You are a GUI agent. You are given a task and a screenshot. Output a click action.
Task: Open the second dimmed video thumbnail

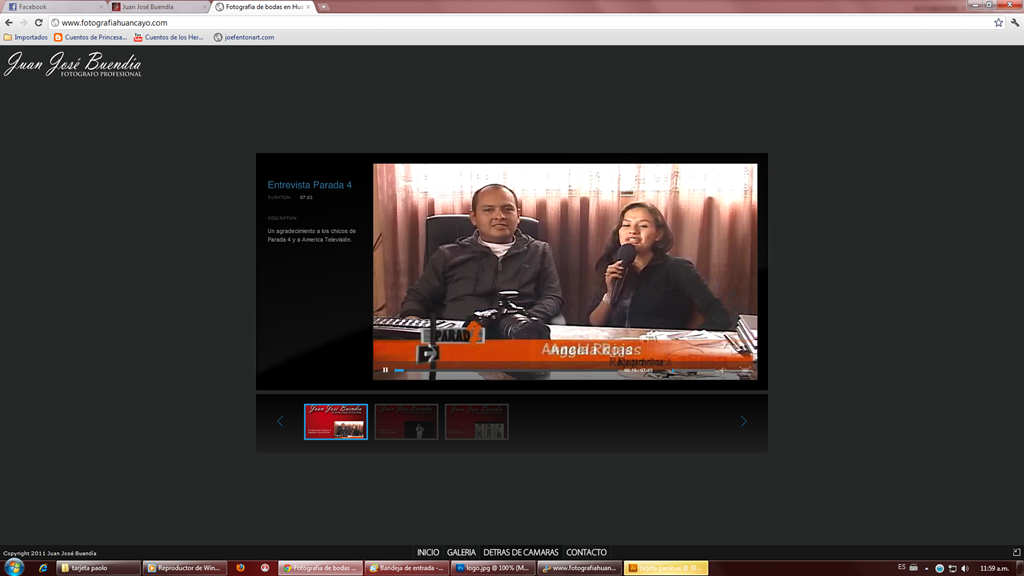click(406, 421)
